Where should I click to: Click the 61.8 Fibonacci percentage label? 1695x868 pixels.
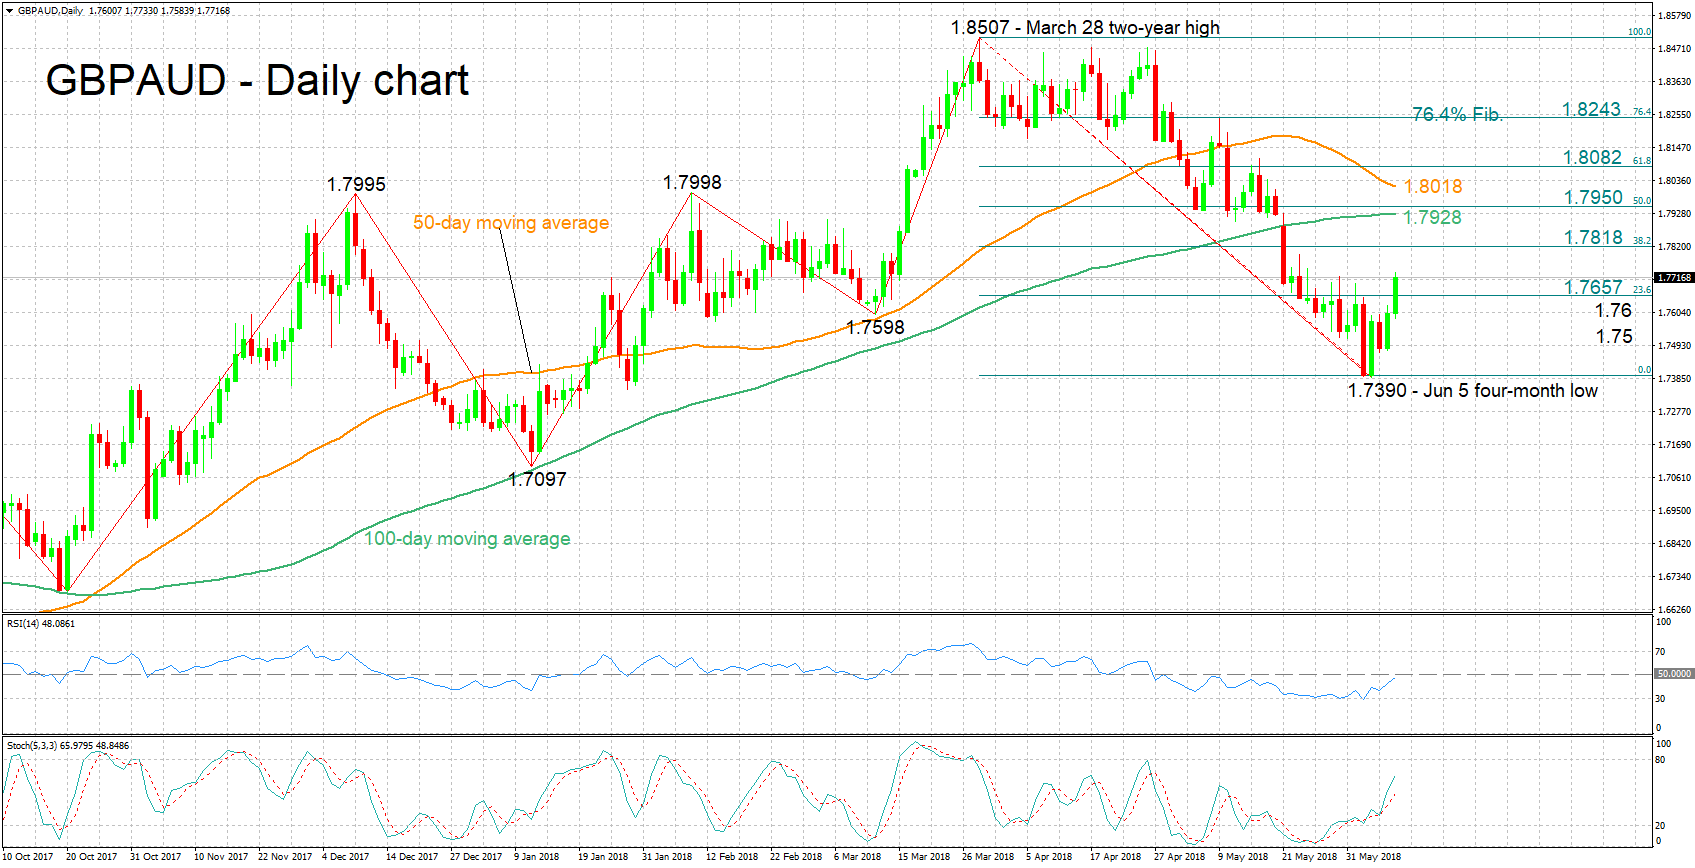(1642, 160)
